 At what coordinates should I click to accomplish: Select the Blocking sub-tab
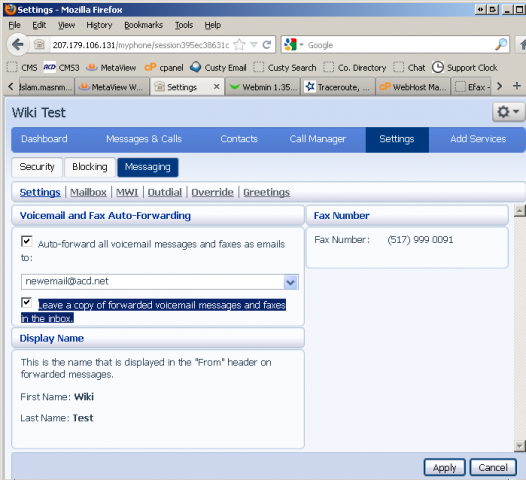[x=90, y=167]
